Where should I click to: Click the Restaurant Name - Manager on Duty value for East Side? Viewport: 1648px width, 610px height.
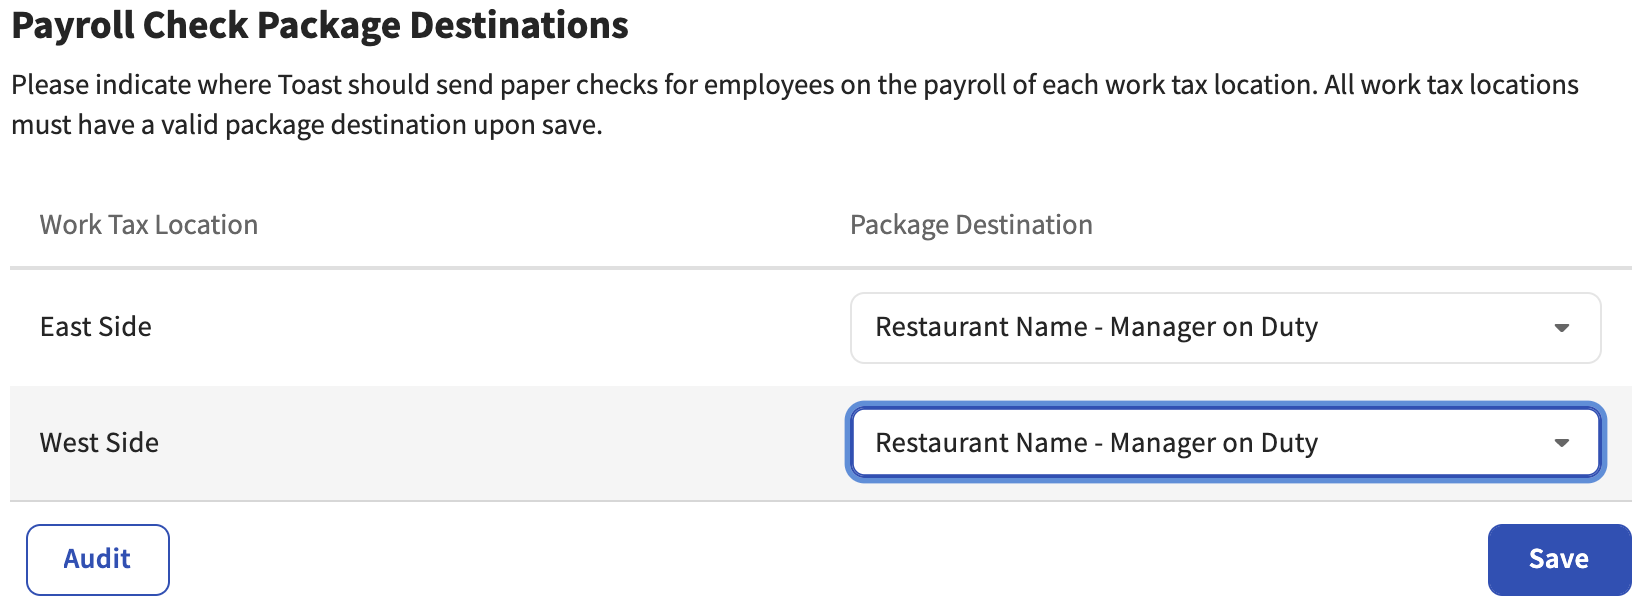(1097, 328)
